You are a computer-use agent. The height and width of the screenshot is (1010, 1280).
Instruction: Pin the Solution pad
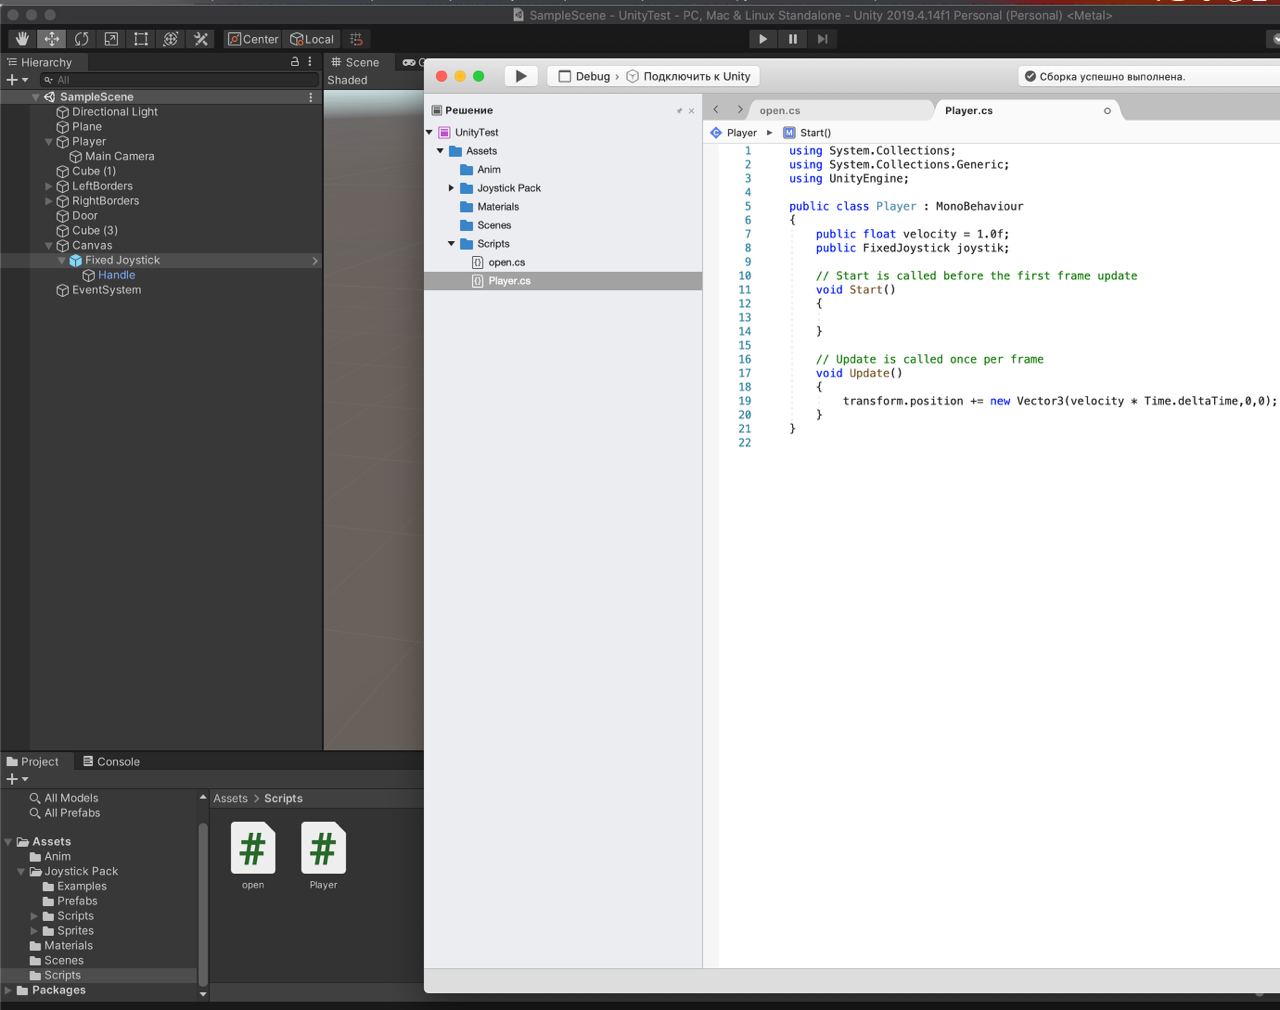(679, 111)
